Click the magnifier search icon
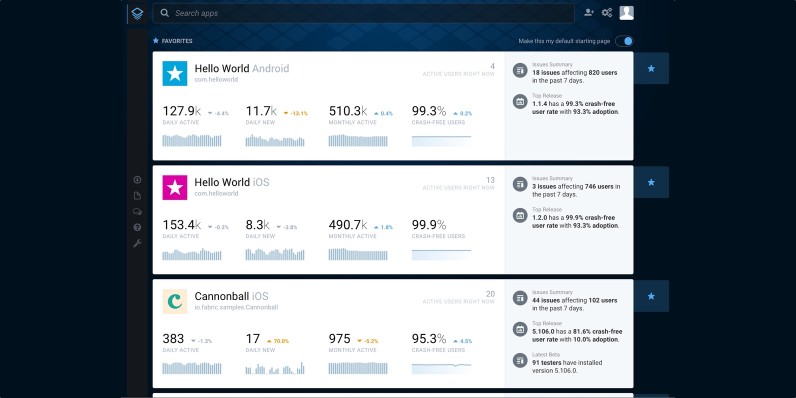 [x=164, y=13]
